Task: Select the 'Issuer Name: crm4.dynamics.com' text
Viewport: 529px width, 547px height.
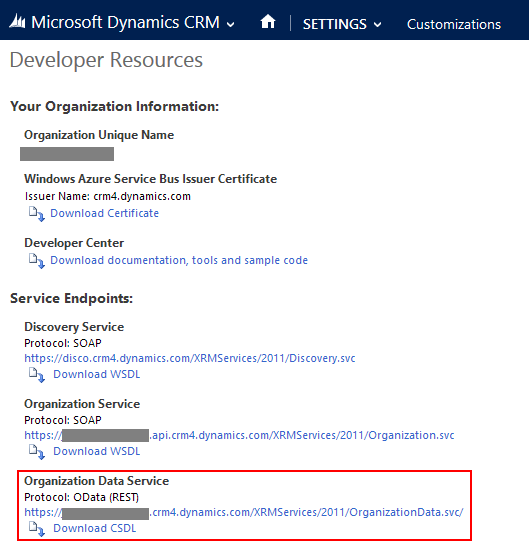Action: [x=108, y=196]
